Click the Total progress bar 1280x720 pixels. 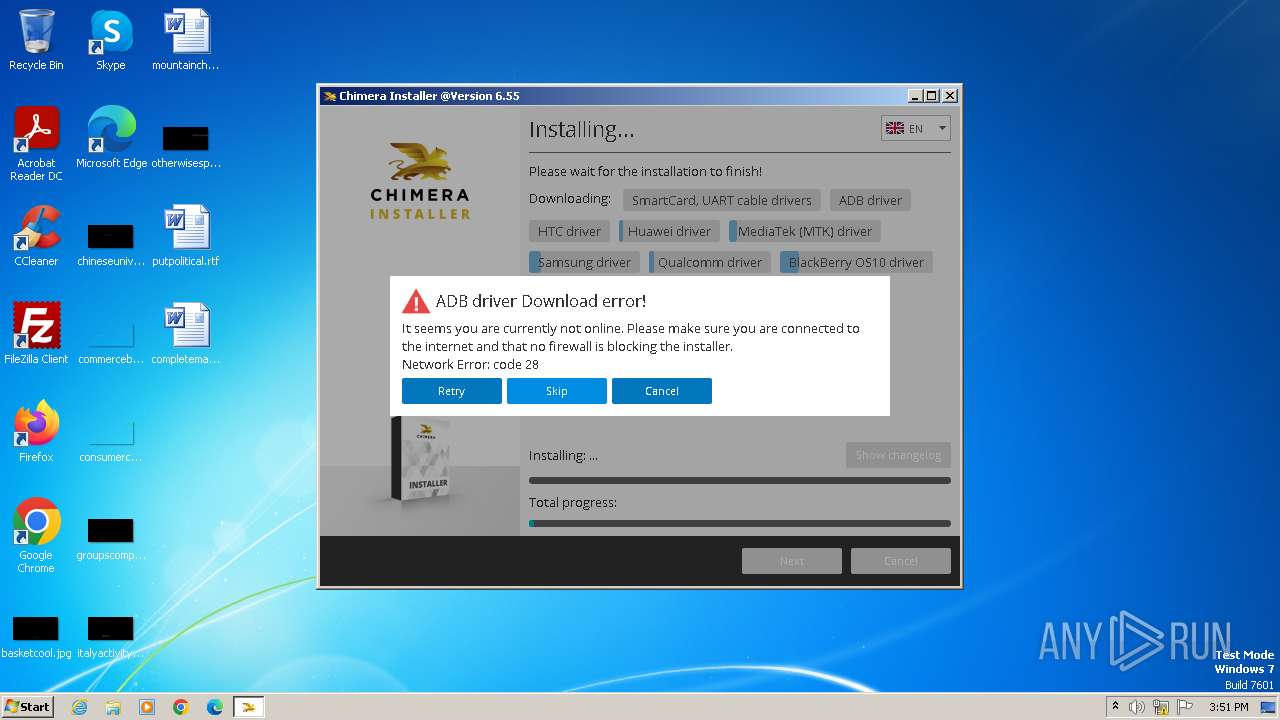point(740,523)
